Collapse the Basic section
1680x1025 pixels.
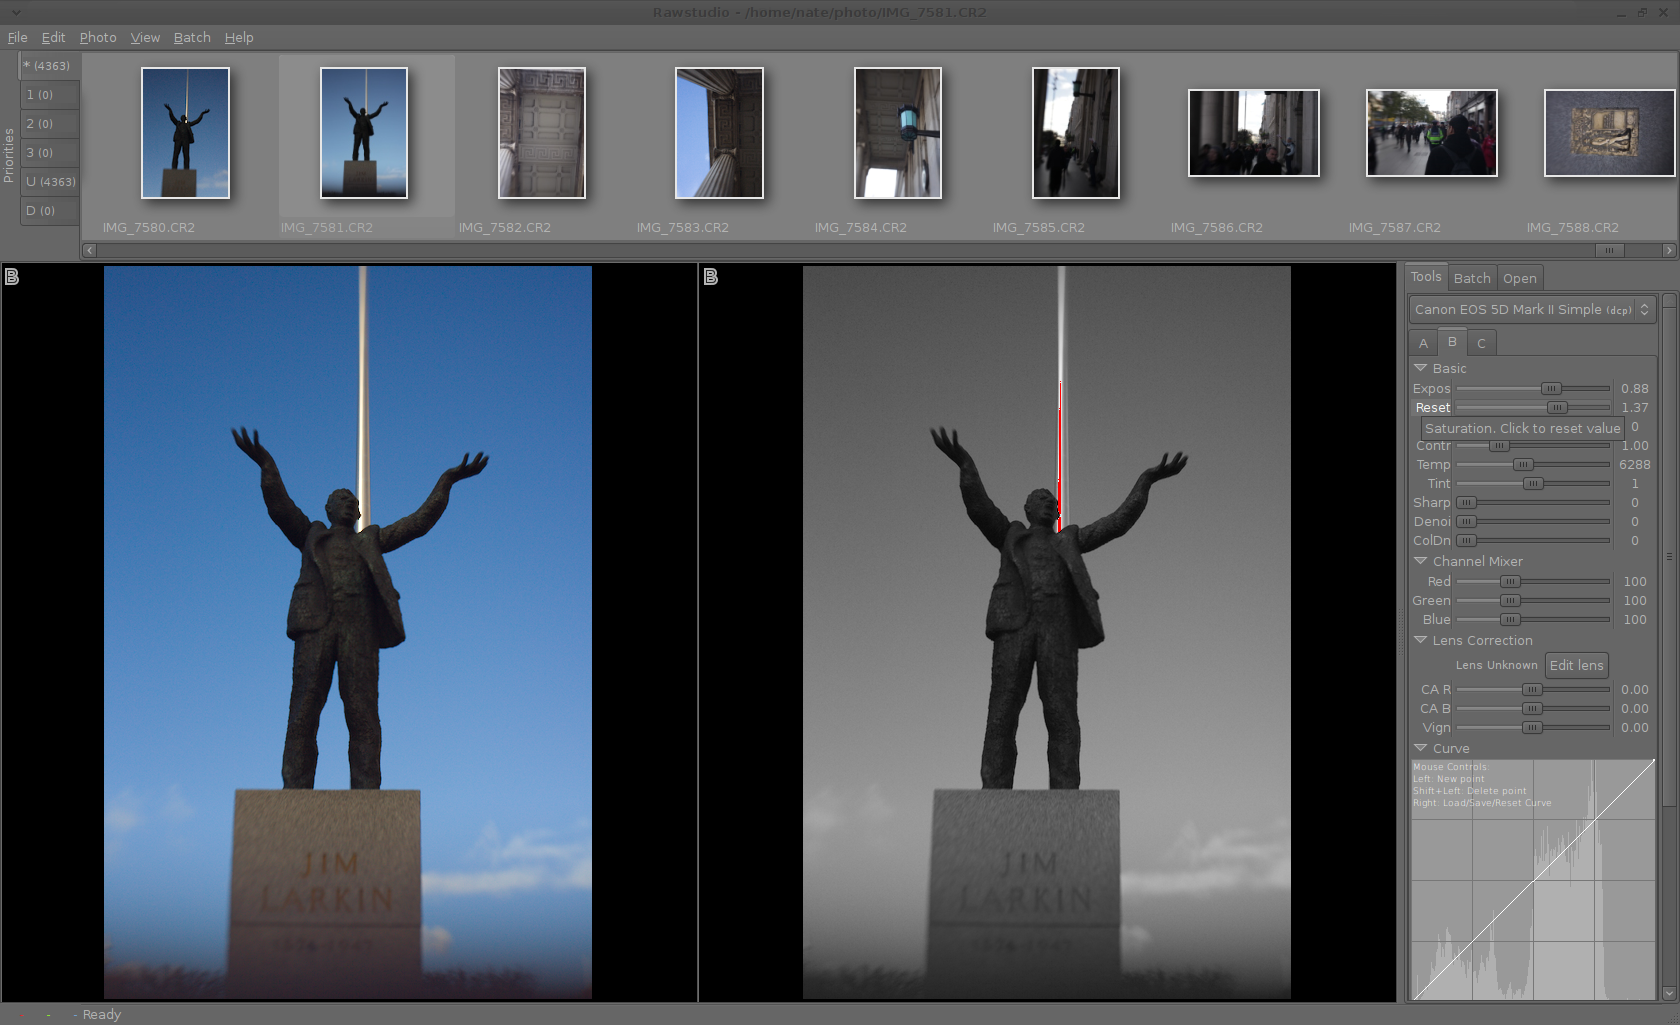pos(1421,368)
